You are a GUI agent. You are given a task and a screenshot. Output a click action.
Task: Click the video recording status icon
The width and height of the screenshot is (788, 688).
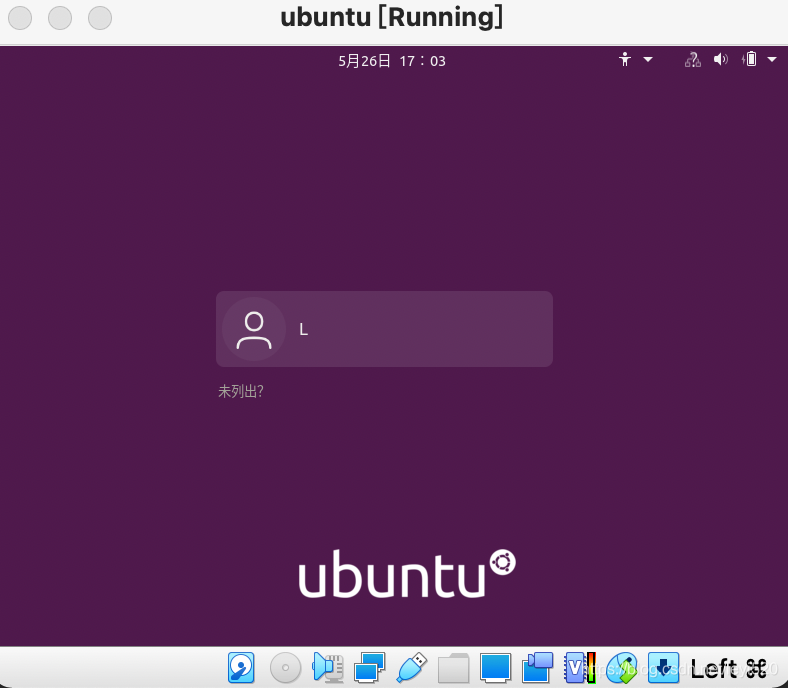(537, 667)
